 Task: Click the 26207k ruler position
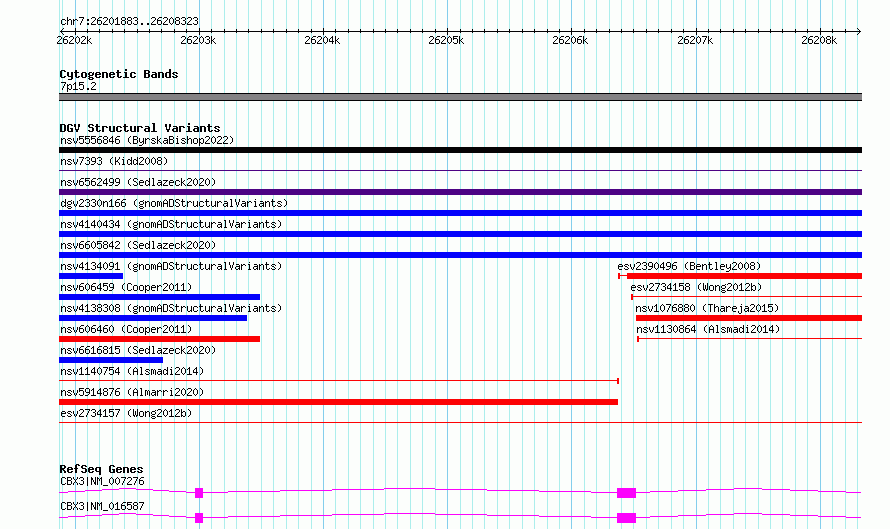pos(695,40)
